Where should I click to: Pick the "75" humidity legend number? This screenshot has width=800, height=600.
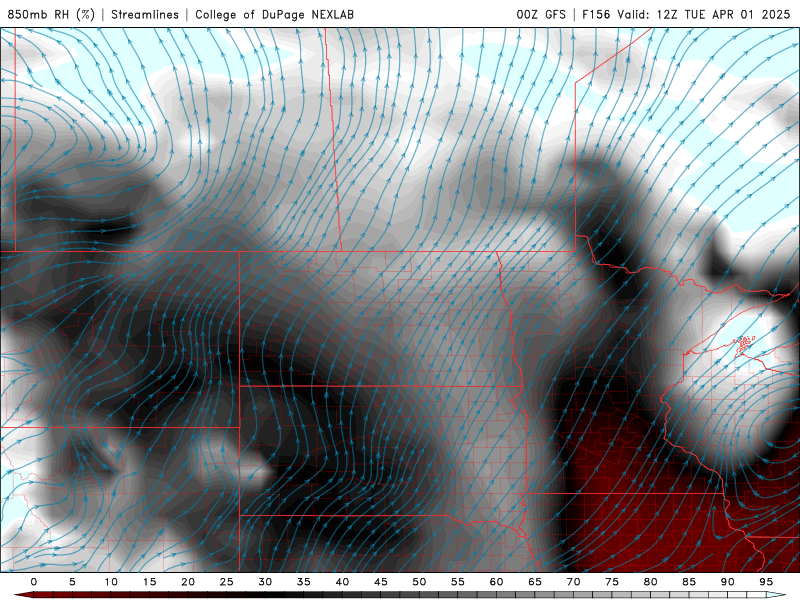click(x=612, y=582)
